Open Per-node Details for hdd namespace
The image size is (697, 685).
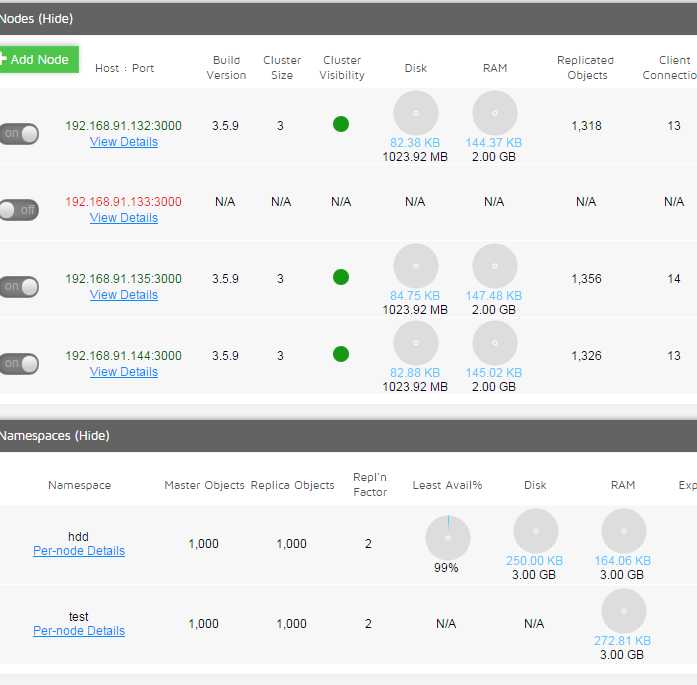point(79,551)
